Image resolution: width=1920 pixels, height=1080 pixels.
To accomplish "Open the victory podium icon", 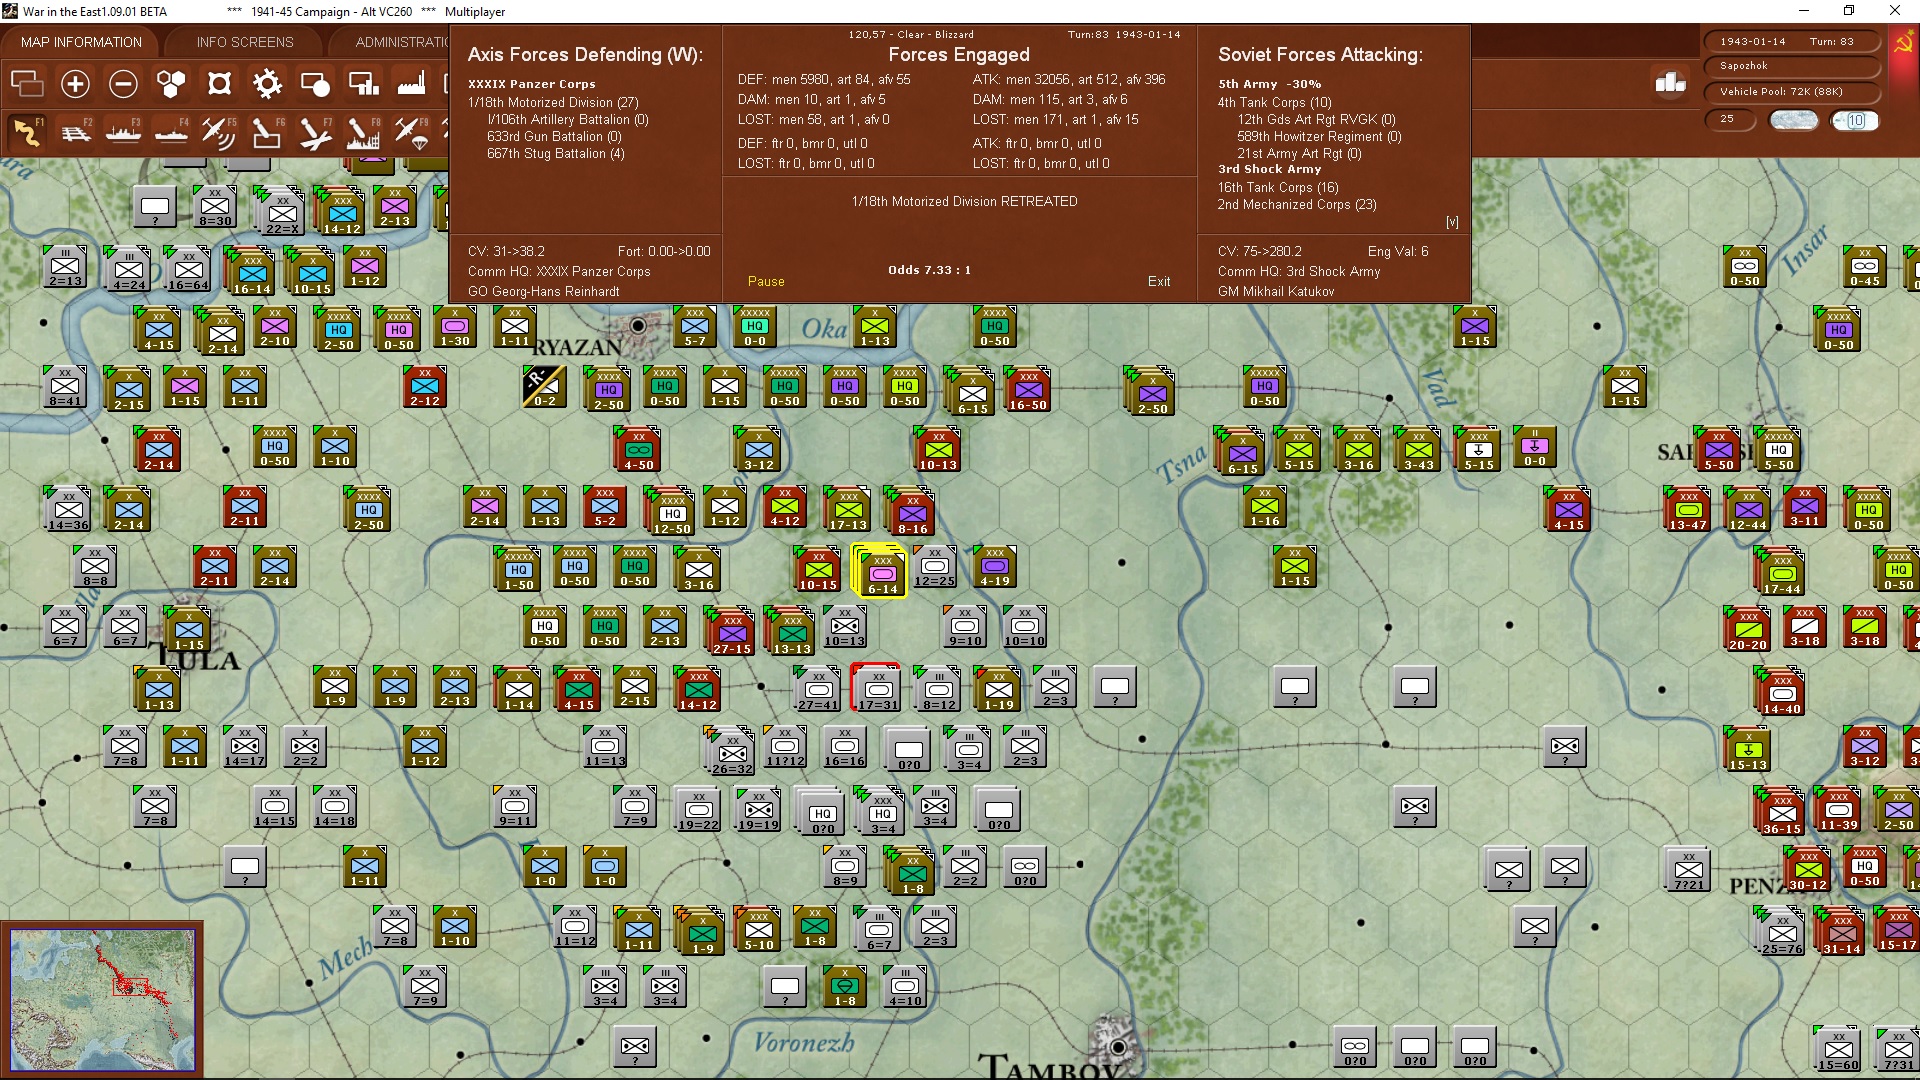I will [1670, 83].
